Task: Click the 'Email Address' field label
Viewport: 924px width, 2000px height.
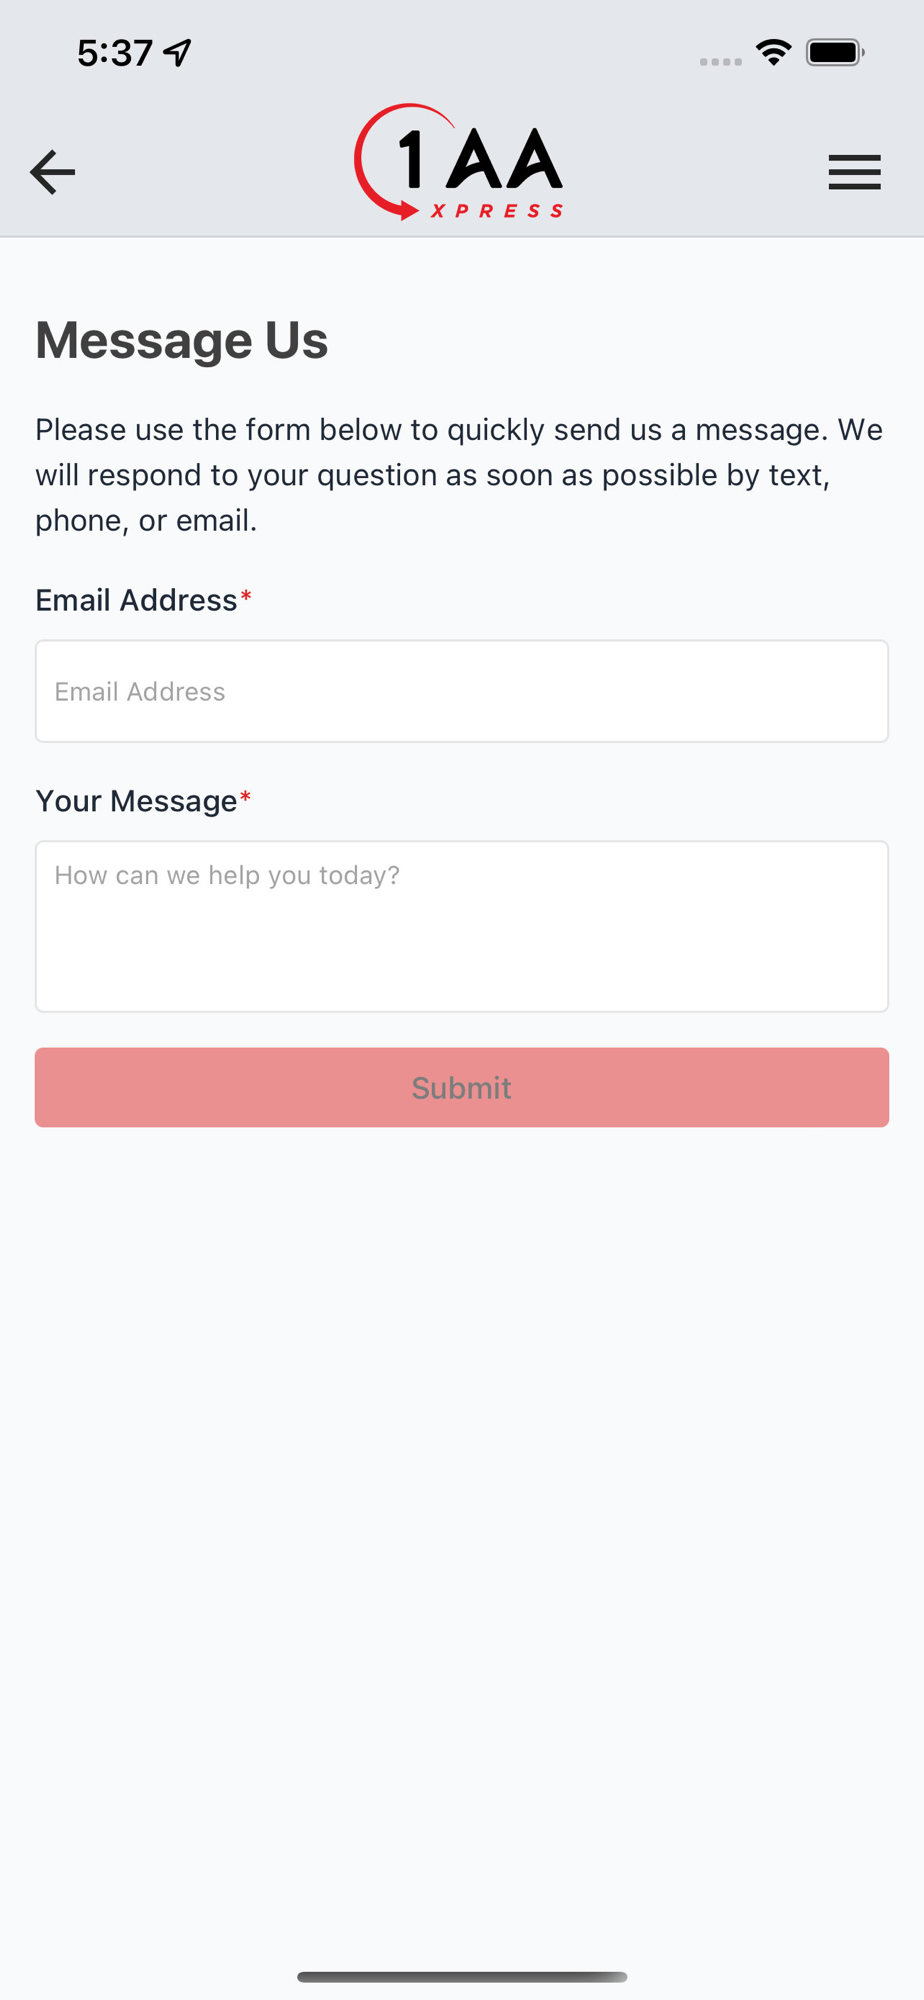Action: (136, 600)
